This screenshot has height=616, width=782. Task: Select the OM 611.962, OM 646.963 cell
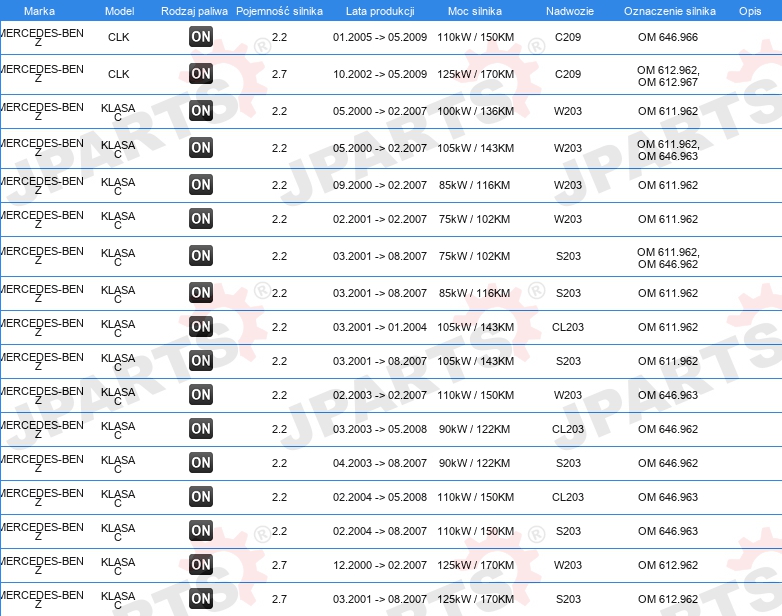click(x=668, y=150)
